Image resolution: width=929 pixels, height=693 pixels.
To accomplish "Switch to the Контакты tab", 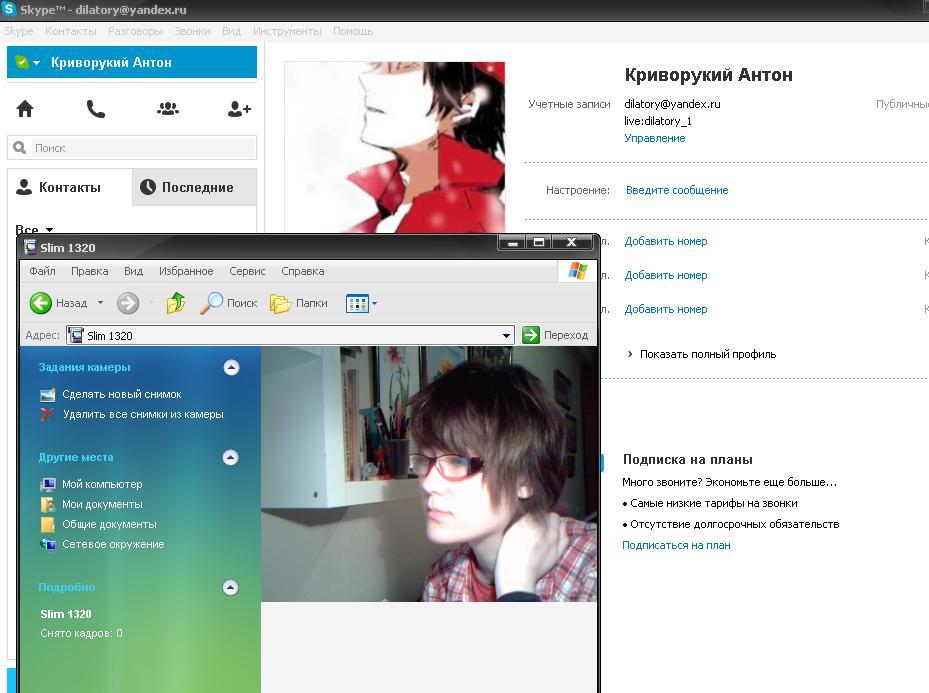I will coord(69,187).
